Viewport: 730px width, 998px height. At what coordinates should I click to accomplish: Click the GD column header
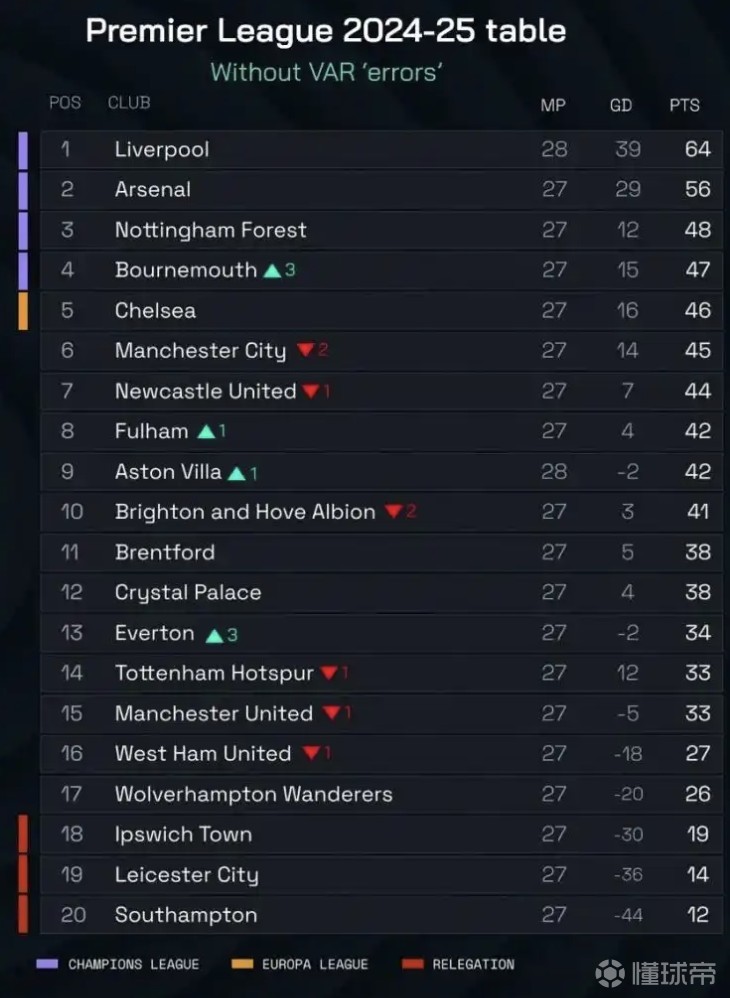click(621, 105)
